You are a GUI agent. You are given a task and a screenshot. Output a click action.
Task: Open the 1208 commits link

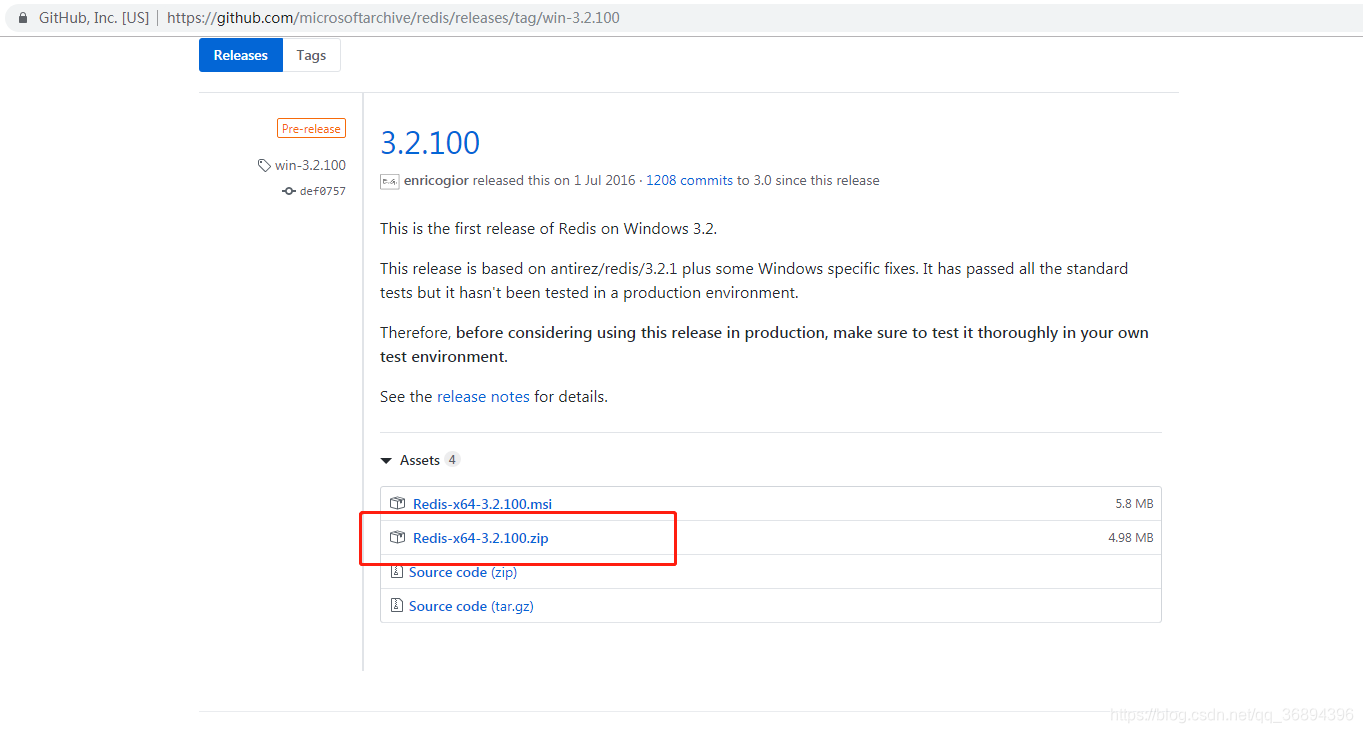tap(690, 181)
